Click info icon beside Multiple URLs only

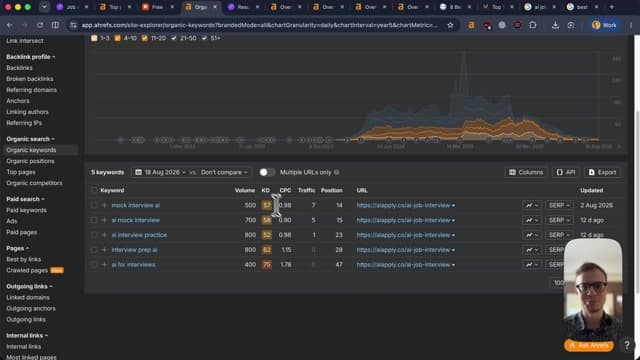(x=337, y=172)
